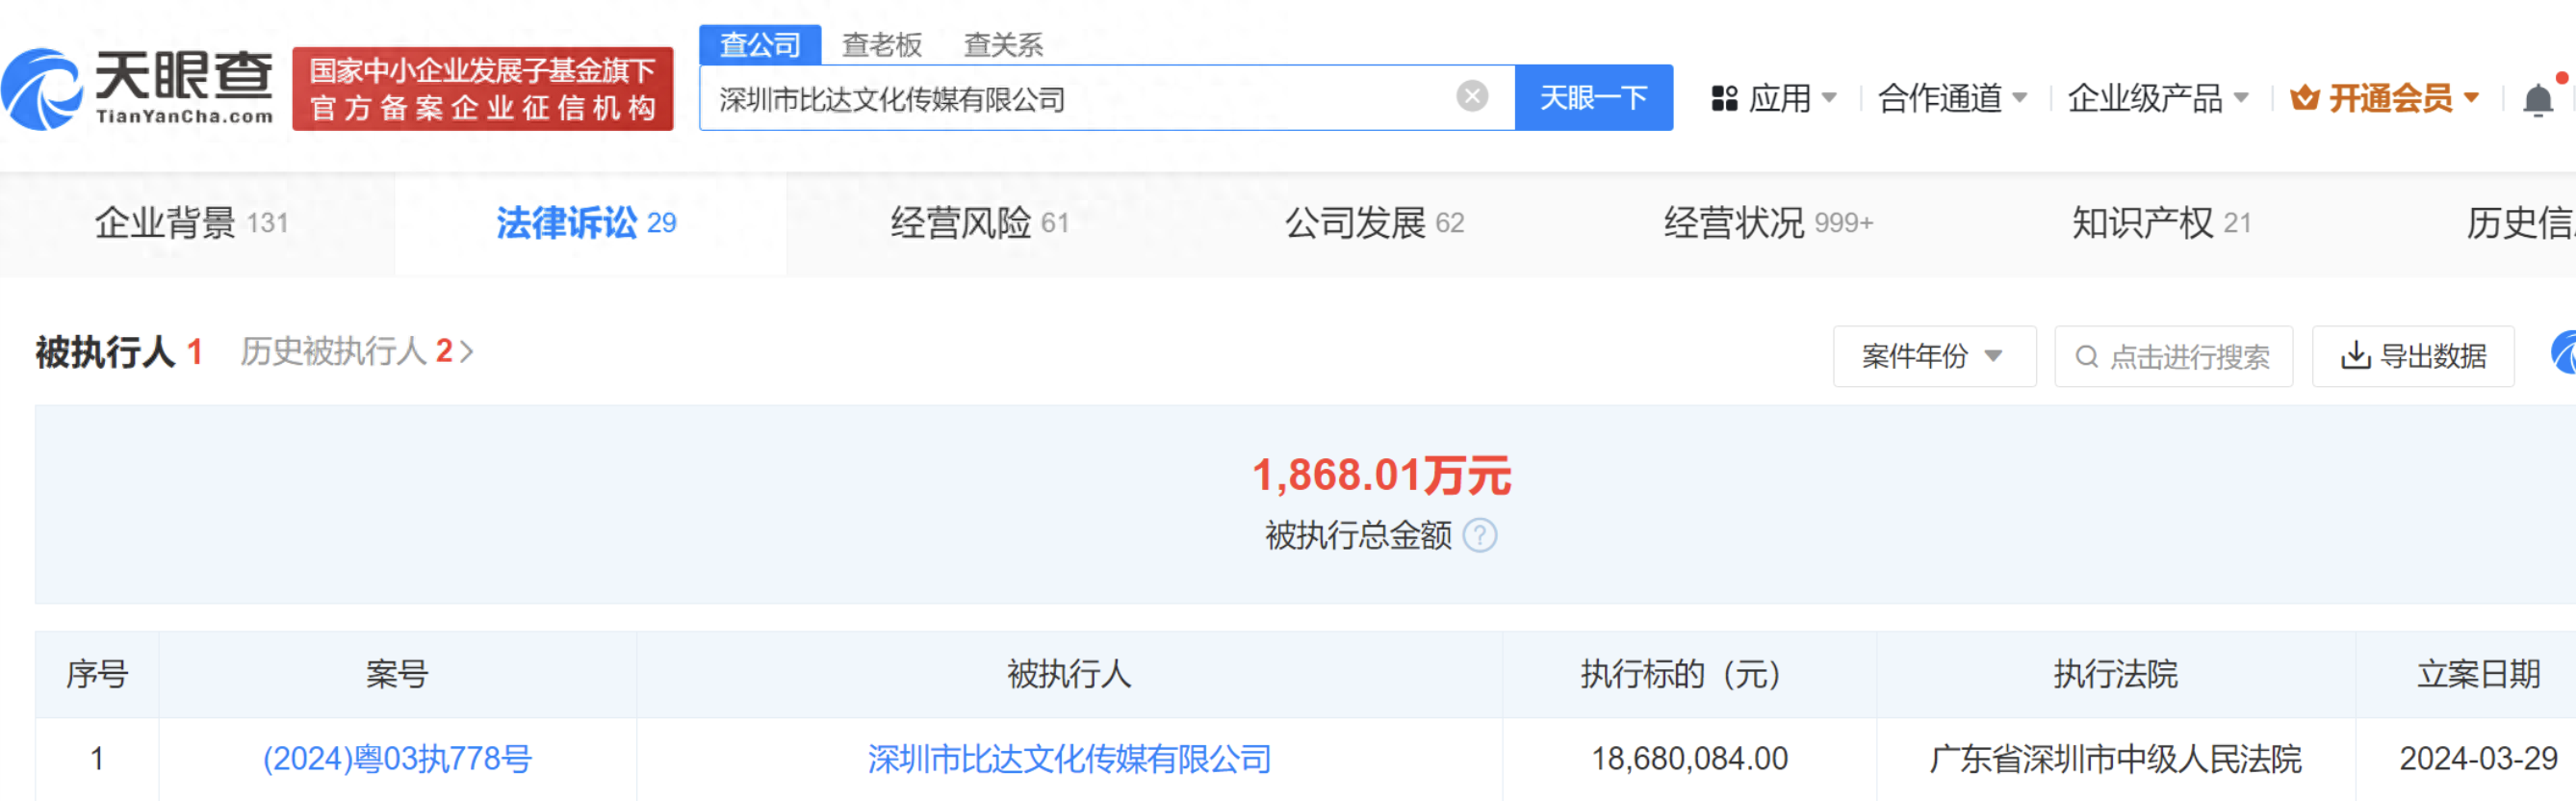Viewport: 2576px width, 801px height.
Task: Click the 应用 grid icon
Action: [x=1724, y=98]
